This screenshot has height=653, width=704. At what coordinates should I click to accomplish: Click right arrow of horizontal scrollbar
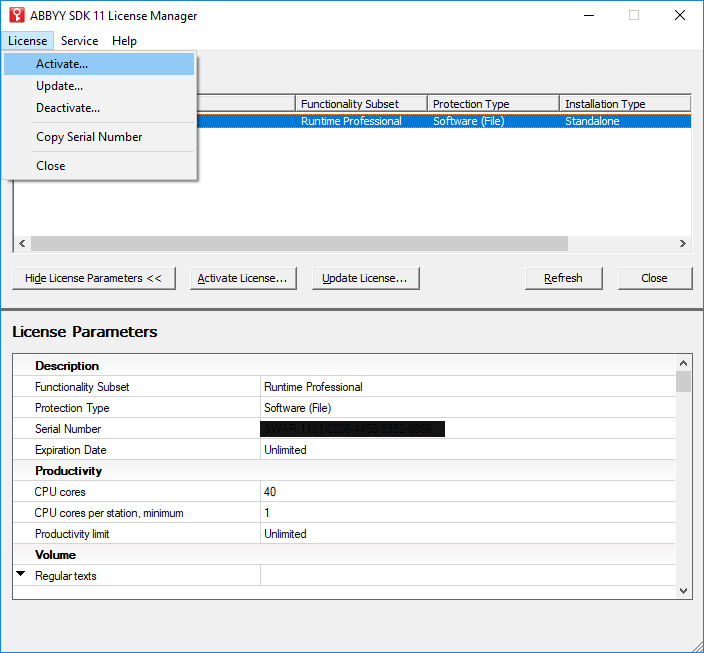pyautogui.click(x=682, y=243)
